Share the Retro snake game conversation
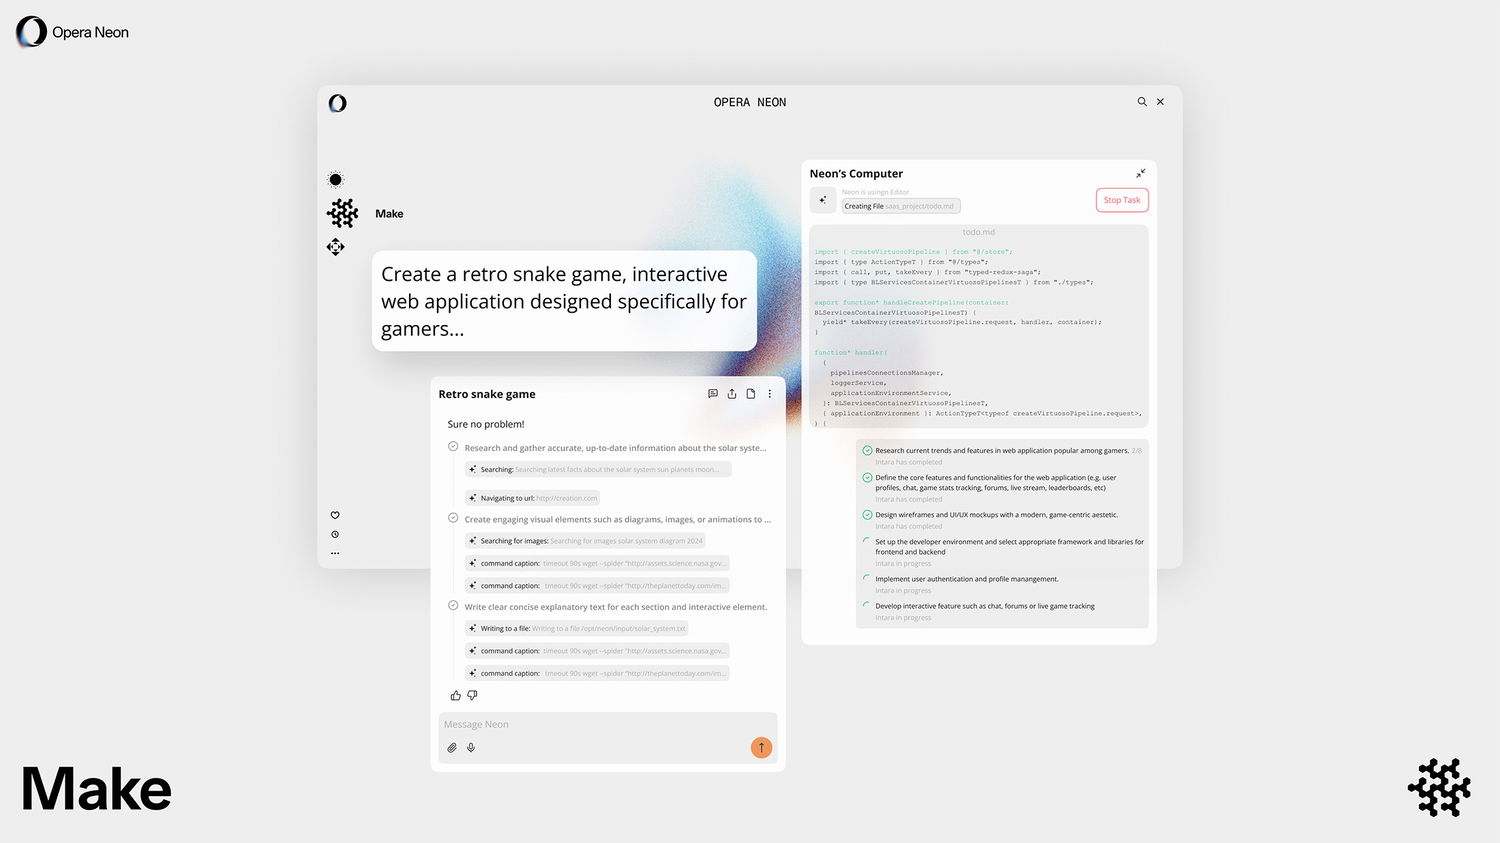 coord(732,394)
